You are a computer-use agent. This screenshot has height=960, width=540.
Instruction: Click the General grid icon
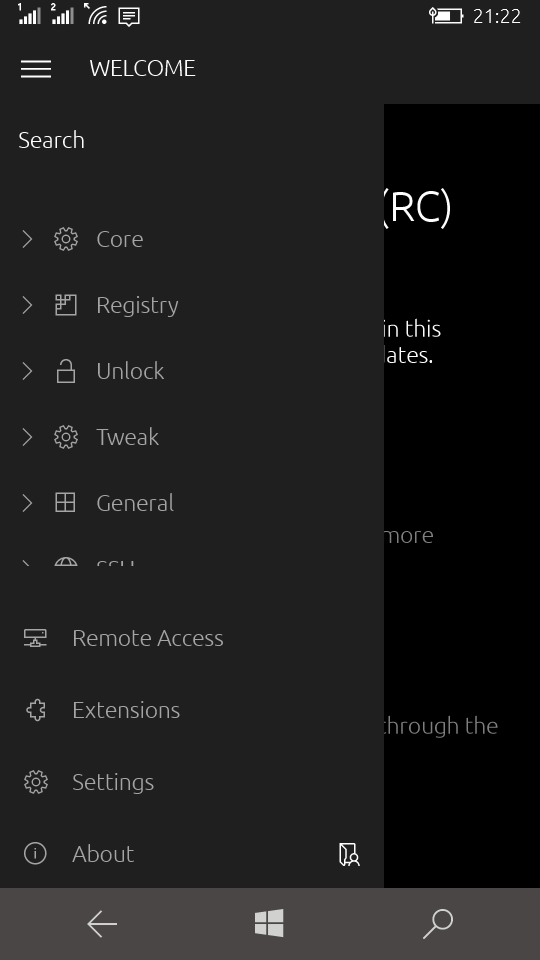(66, 503)
